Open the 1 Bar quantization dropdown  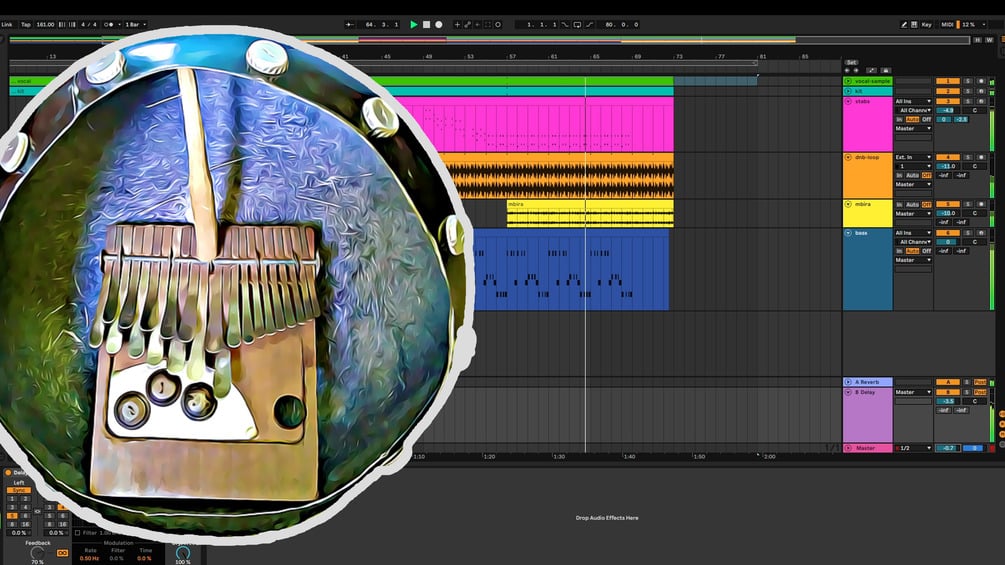[x=136, y=24]
